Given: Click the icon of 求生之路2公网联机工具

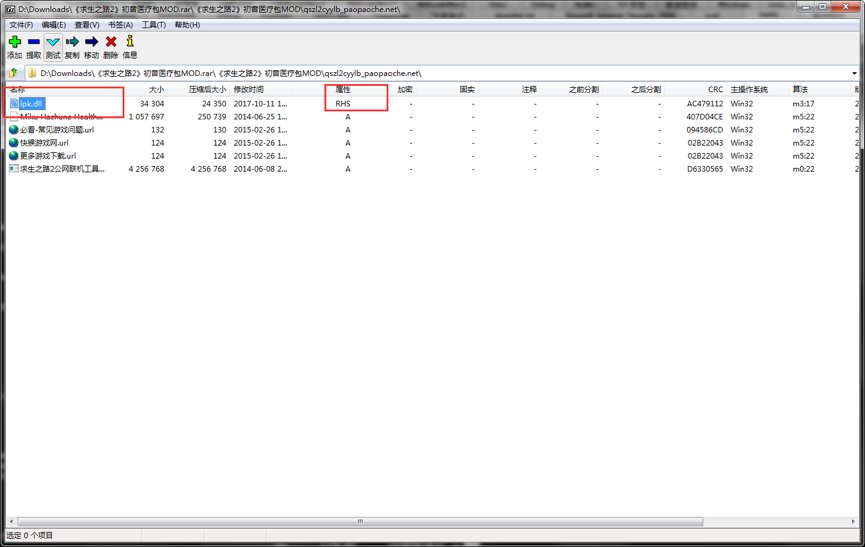Looking at the screenshot, I should tap(14, 169).
